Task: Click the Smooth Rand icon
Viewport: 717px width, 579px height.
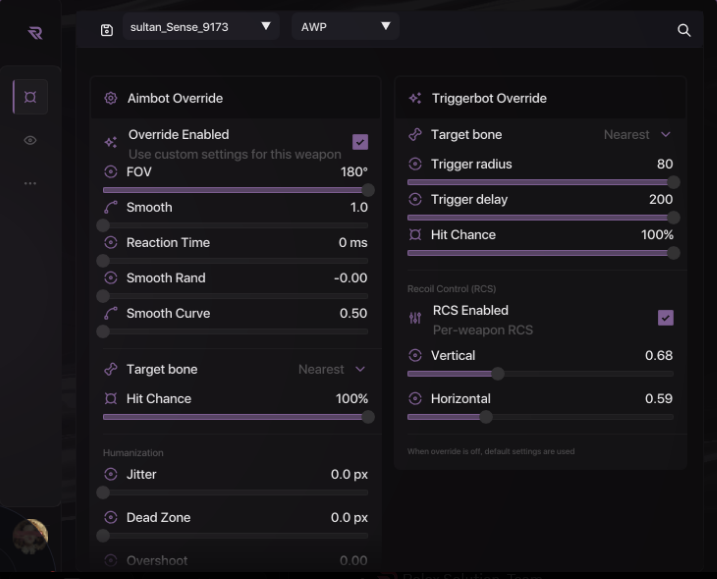Action: pos(111,278)
